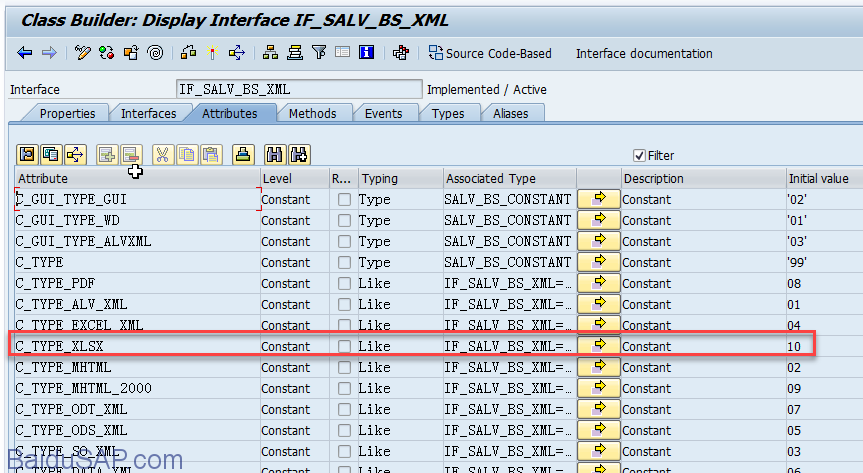Click the first yellow attribute toolbar icon
This screenshot has height=473, width=863.
28,155
